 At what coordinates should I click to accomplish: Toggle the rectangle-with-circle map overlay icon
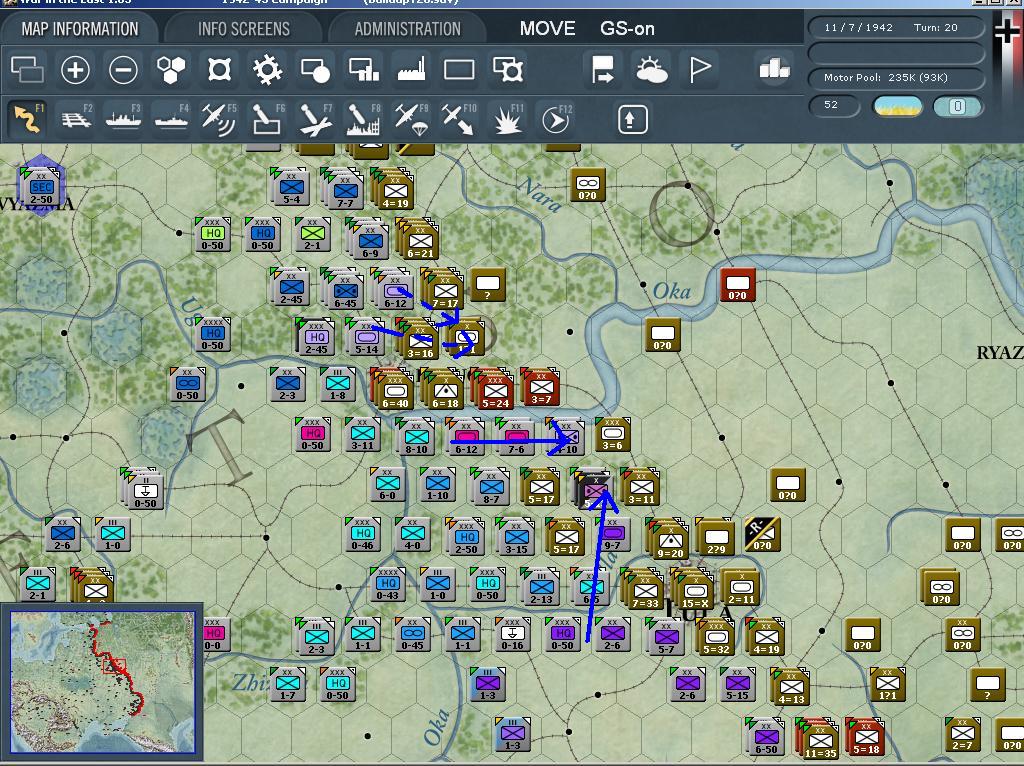click(x=315, y=69)
